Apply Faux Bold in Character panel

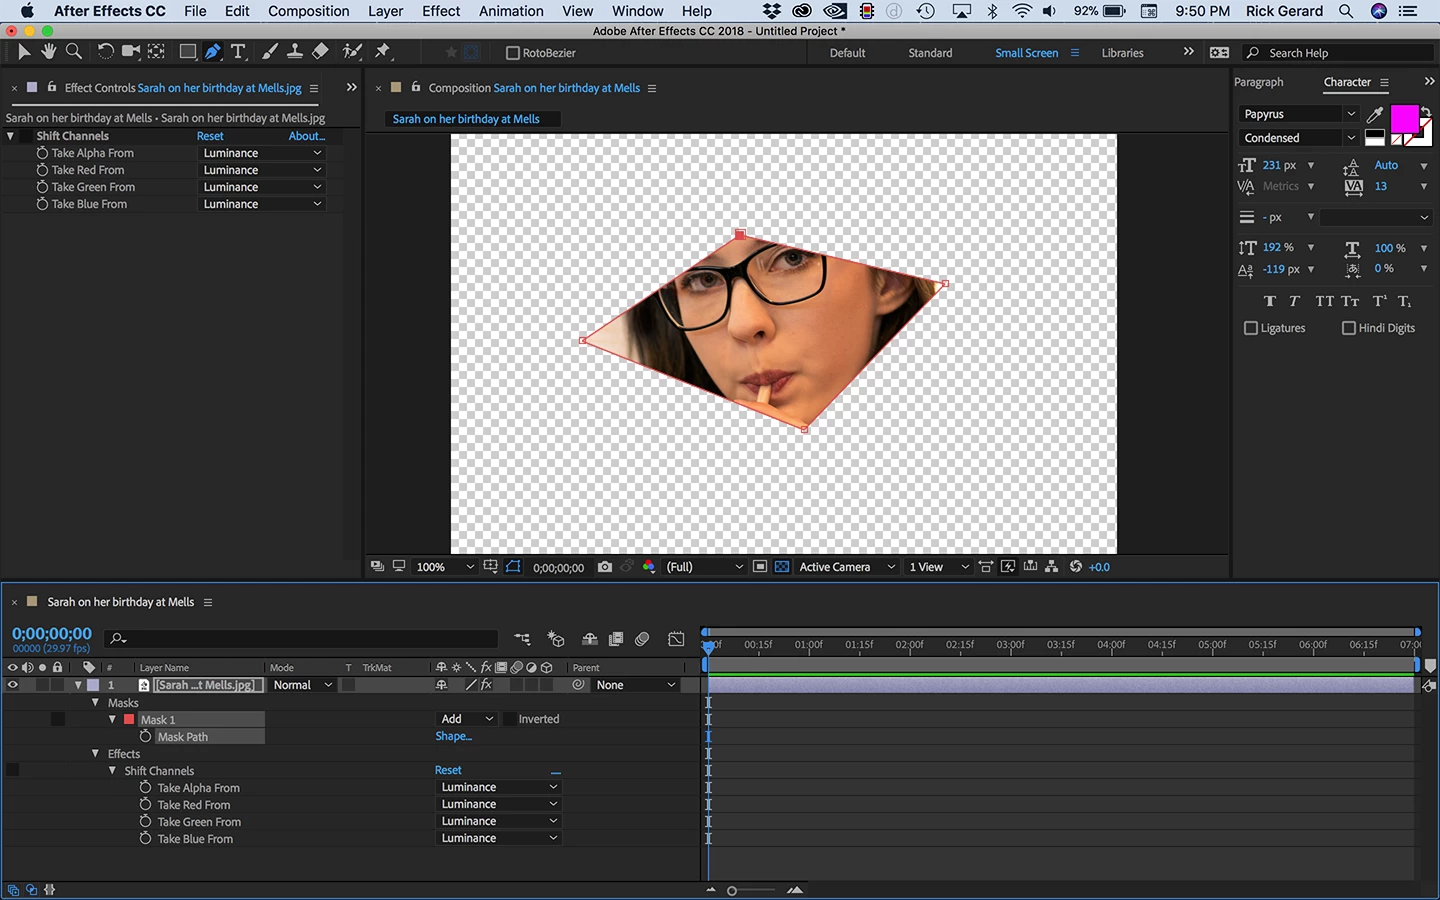coord(1270,301)
